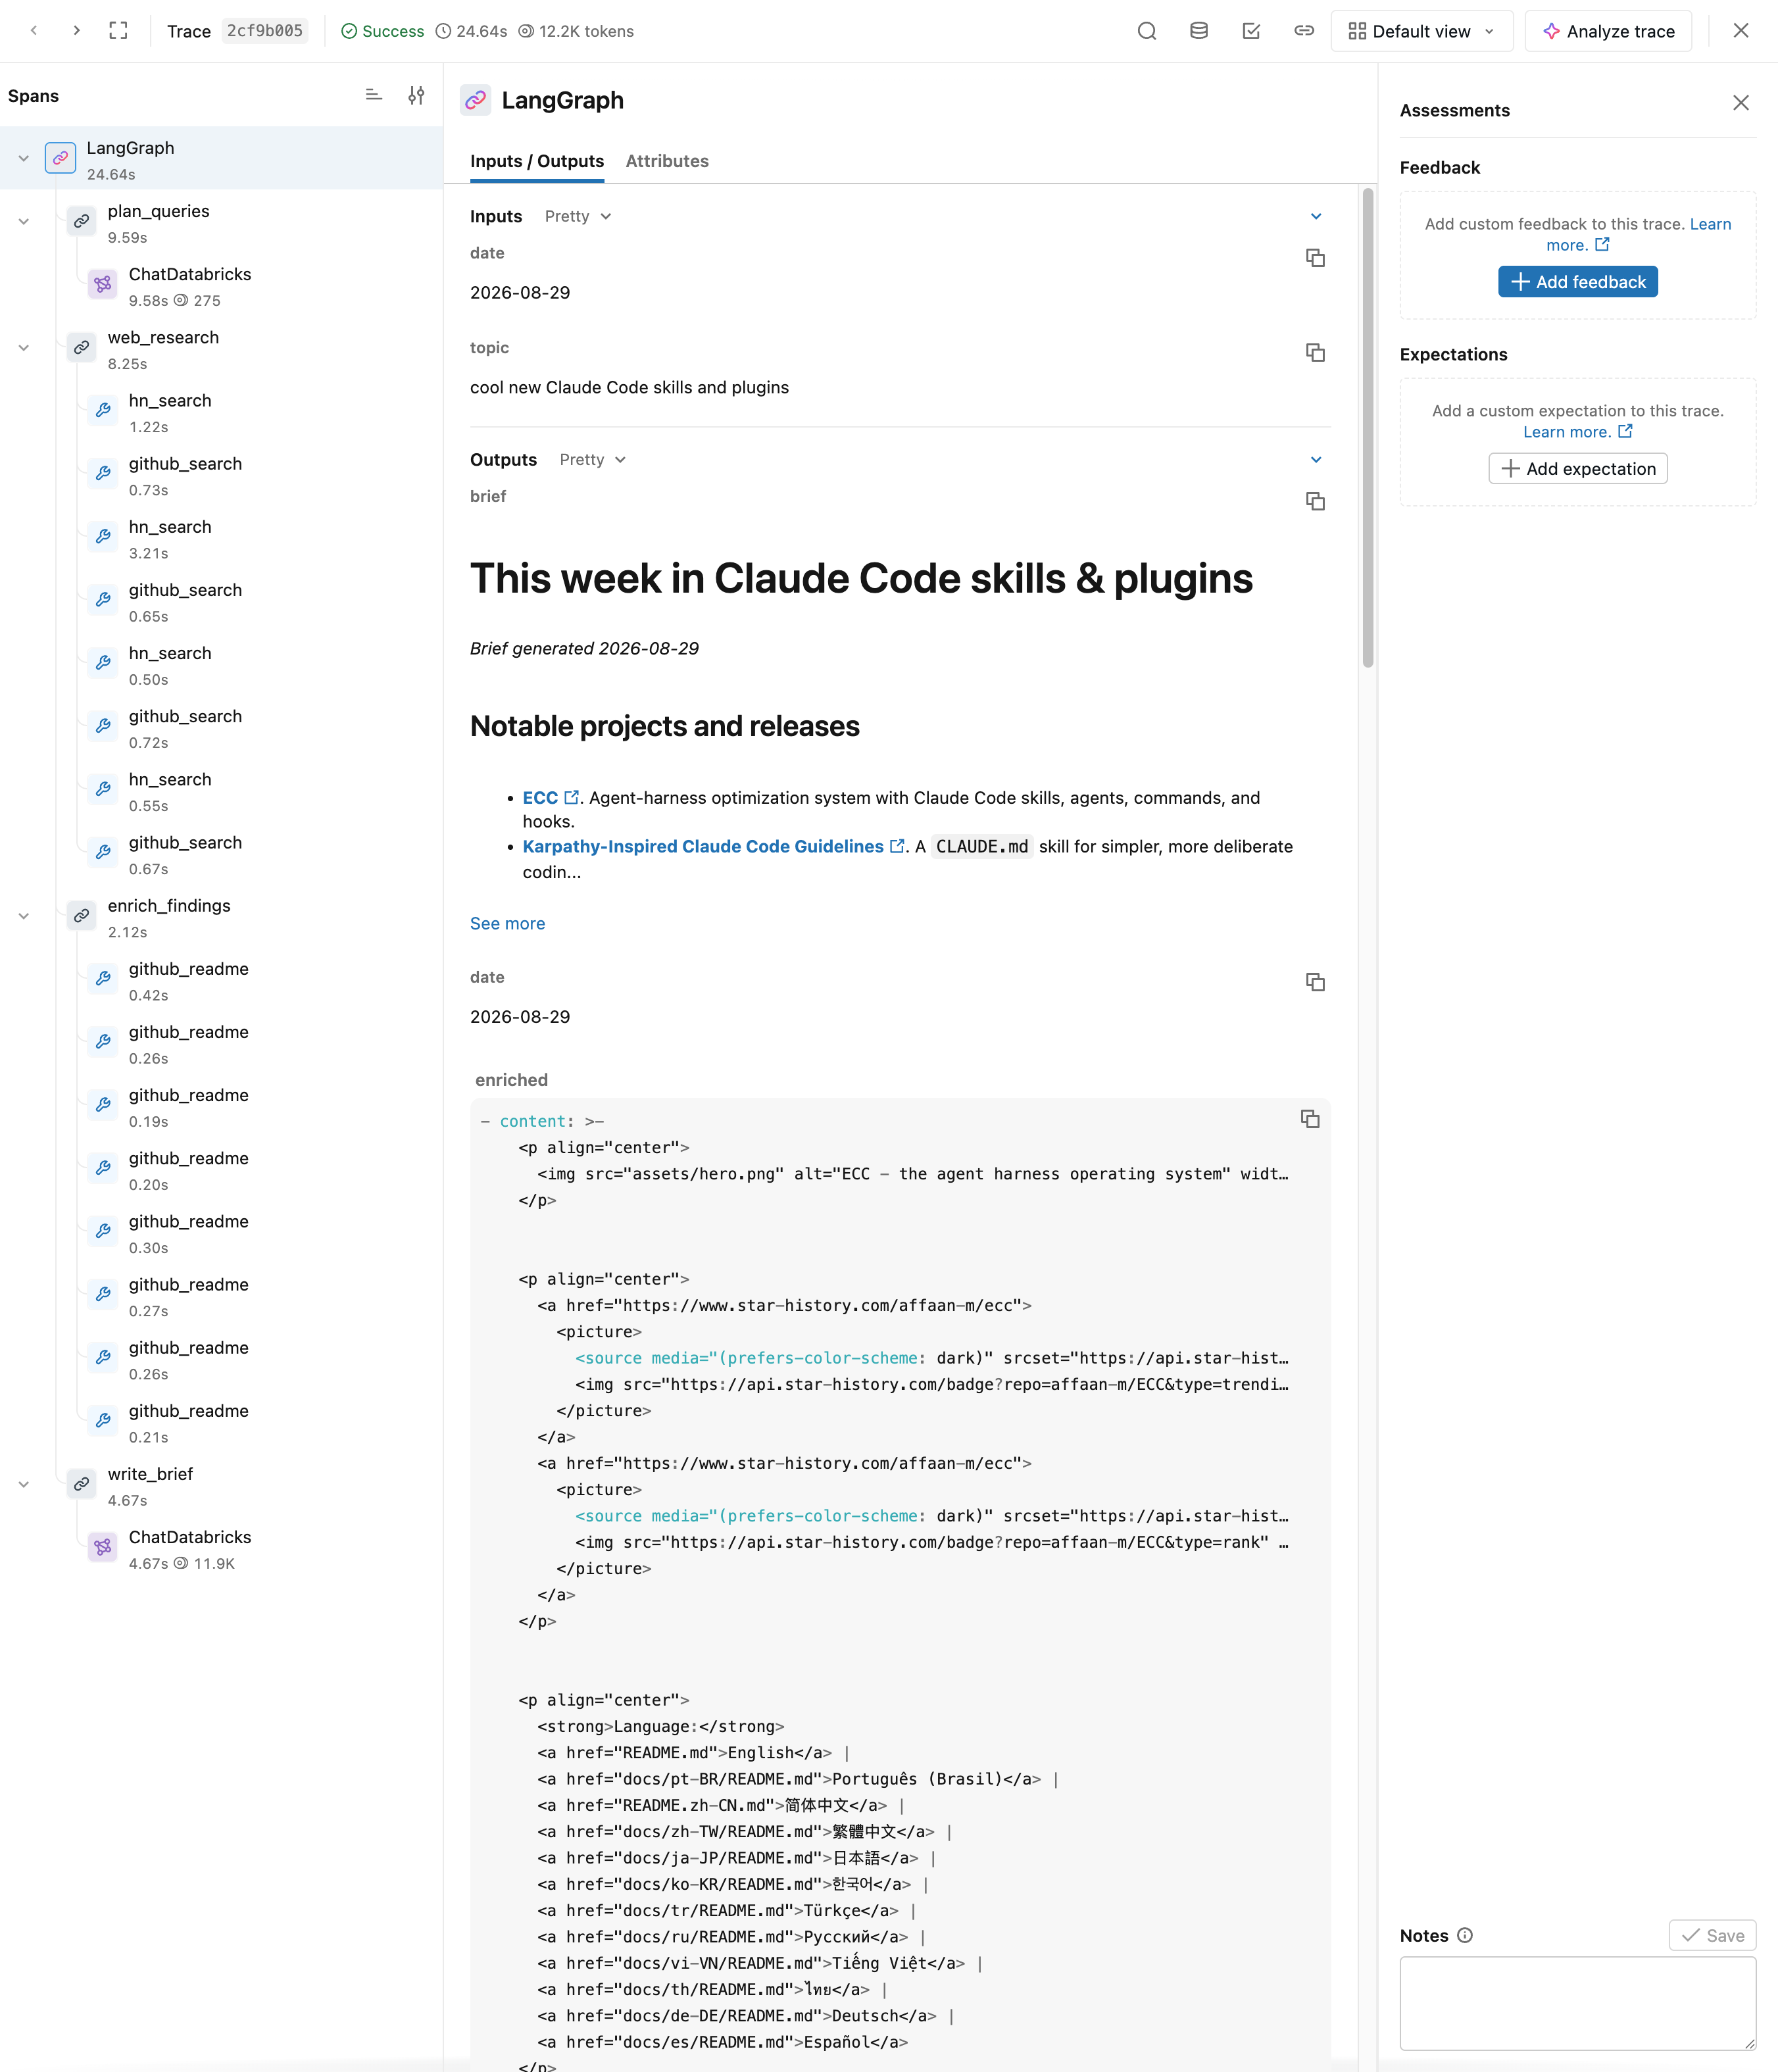This screenshot has width=1778, height=2072.
Task: Copy trace link icon in header
Action: 1304,31
